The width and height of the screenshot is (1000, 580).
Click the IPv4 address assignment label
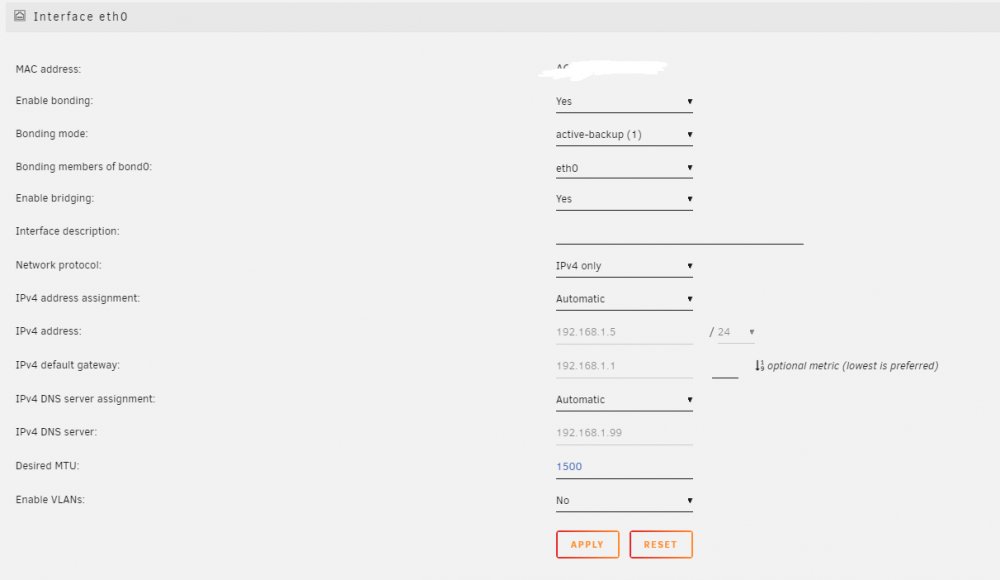coord(78,299)
